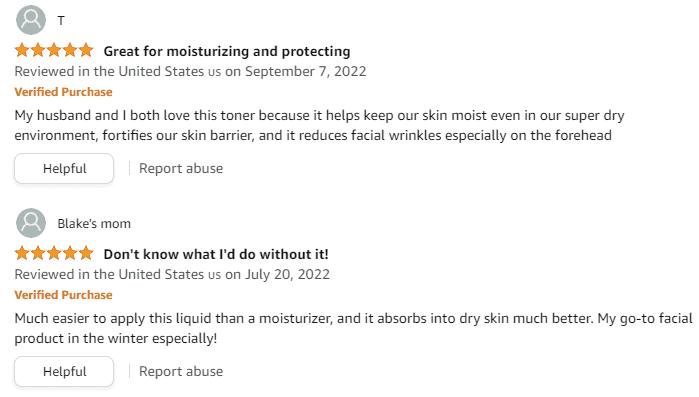Screen dimensions: 699x397
Task: Click middle star of T's review rating
Action: (54, 50)
